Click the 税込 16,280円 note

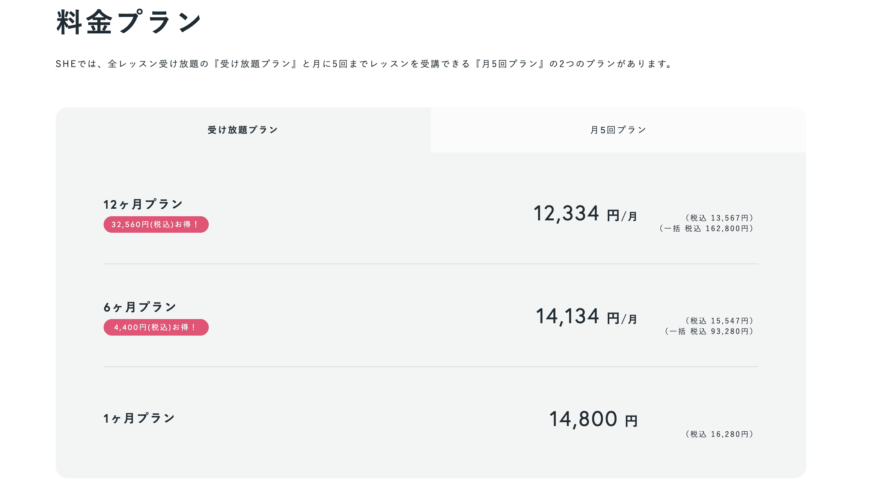click(719, 434)
